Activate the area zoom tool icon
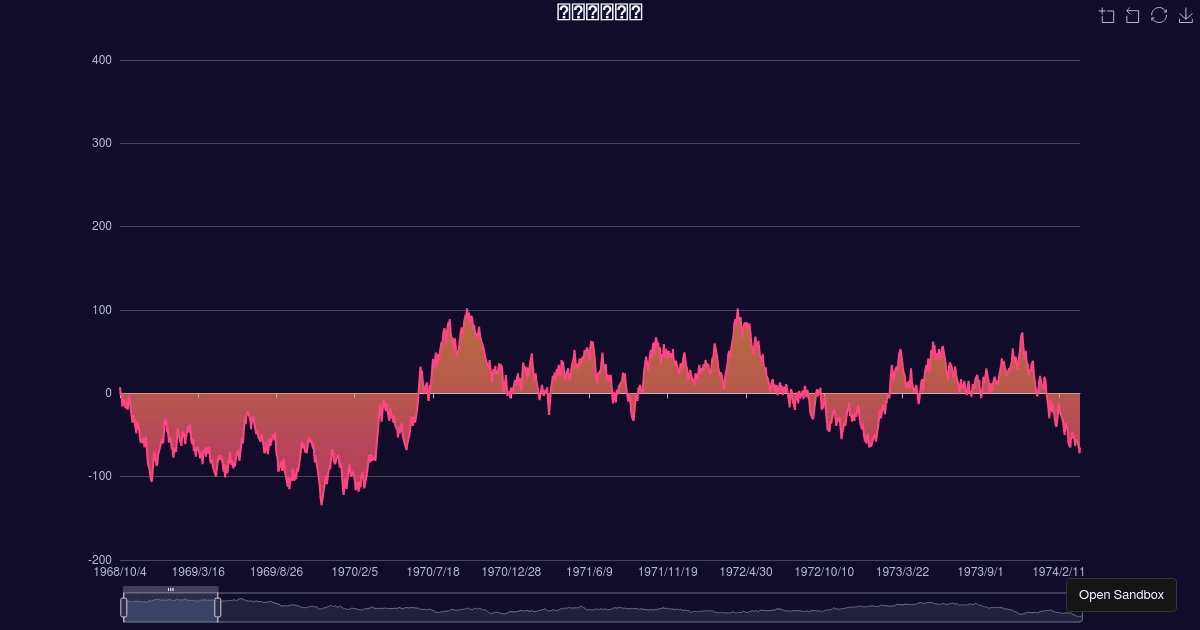Screen dimensions: 1200x630 click(1107, 15)
